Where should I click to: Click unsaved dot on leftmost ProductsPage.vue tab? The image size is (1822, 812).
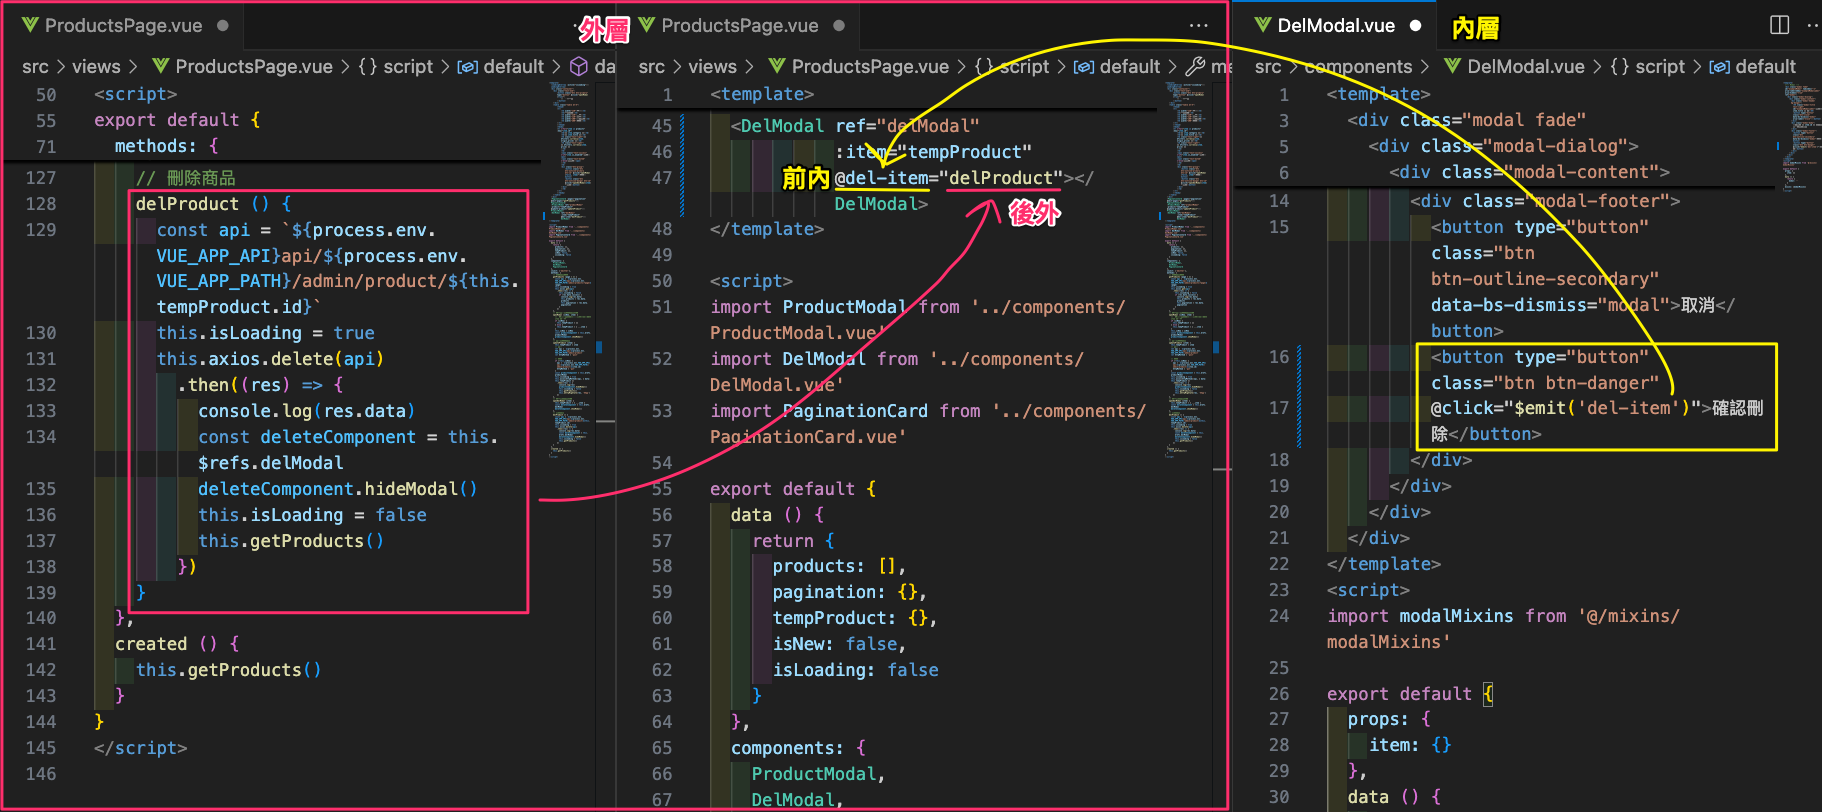pyautogui.click(x=223, y=26)
